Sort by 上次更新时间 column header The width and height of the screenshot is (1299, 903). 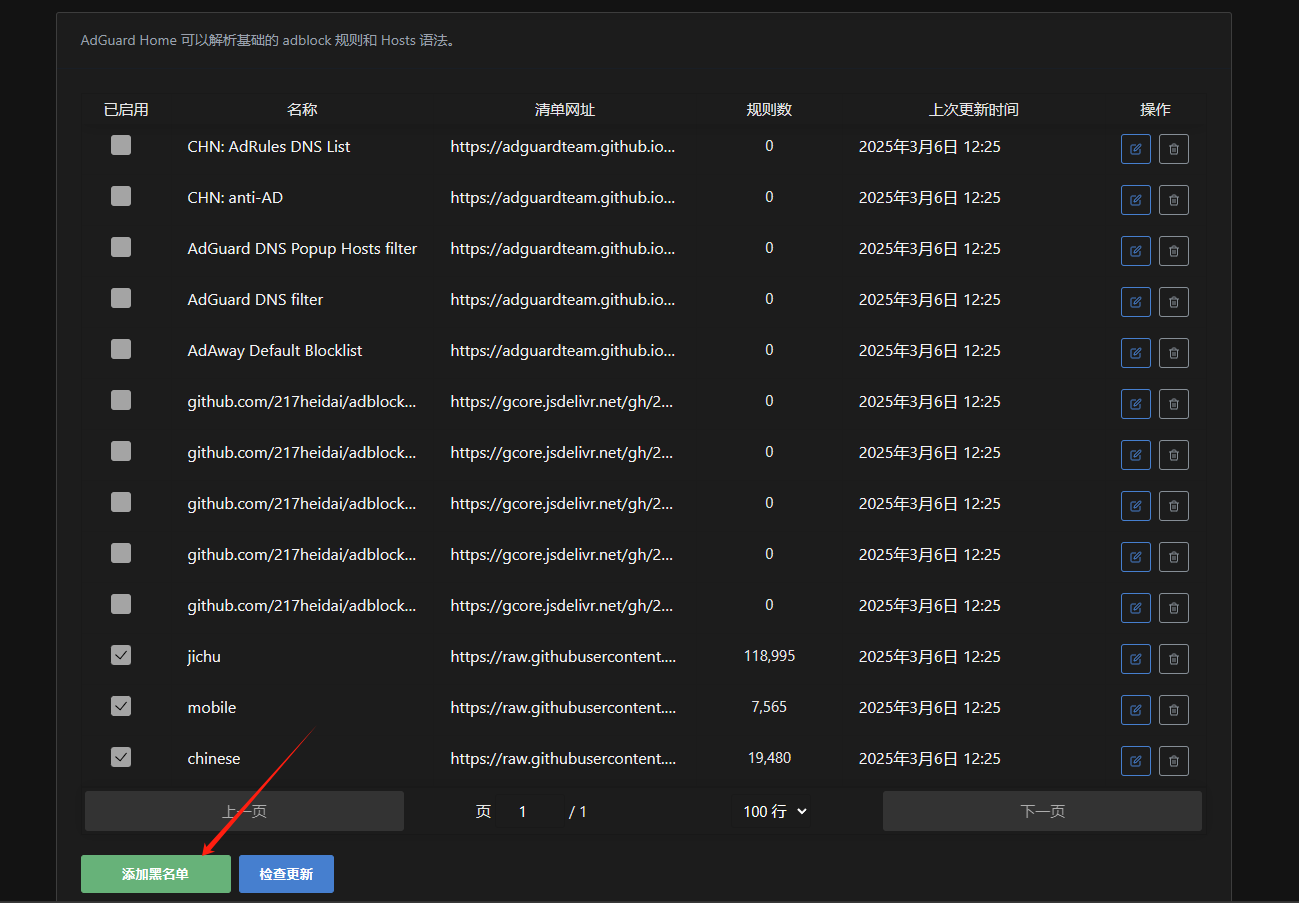[973, 110]
